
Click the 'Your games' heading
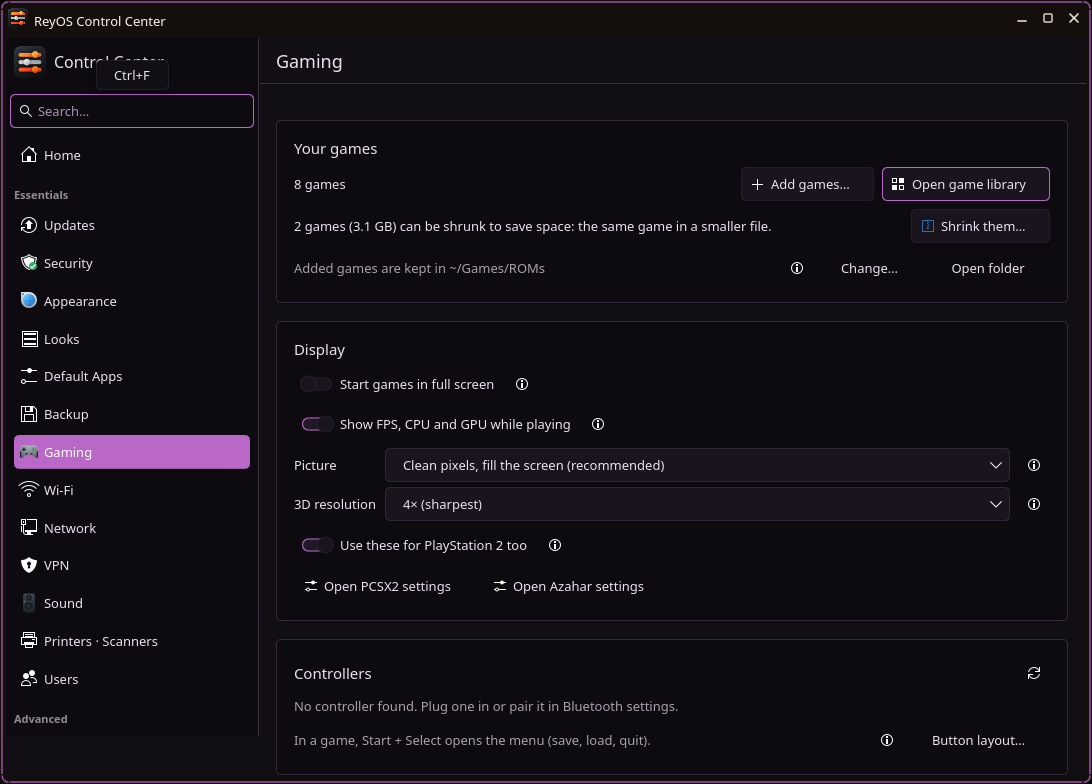click(x=335, y=149)
